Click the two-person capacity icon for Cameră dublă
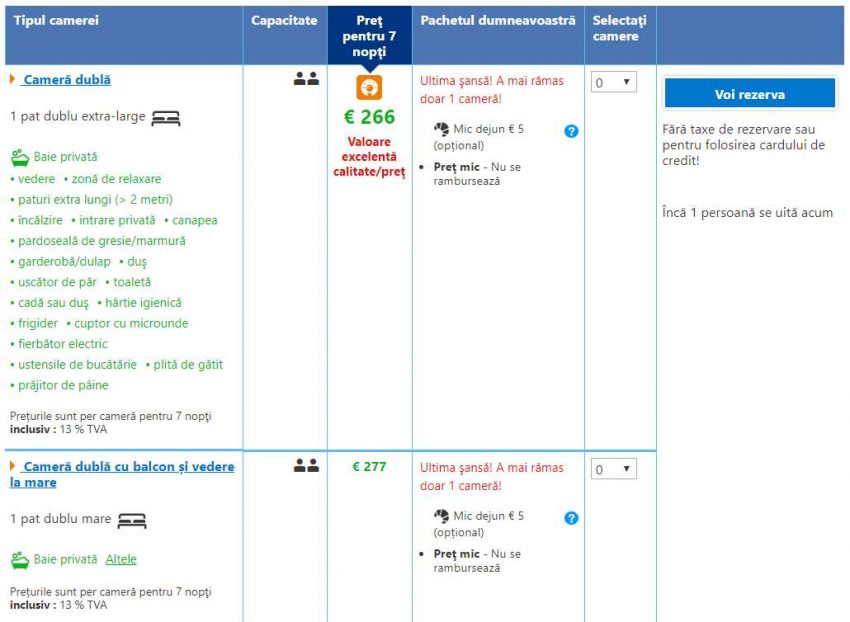 306,79
